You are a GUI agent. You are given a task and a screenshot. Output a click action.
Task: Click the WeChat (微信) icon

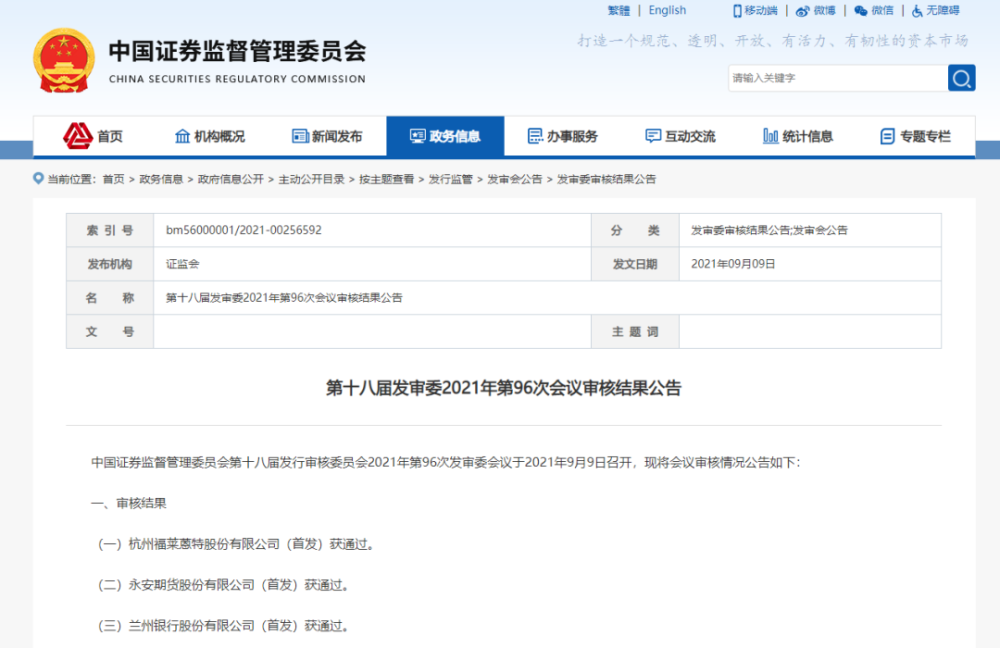862,11
